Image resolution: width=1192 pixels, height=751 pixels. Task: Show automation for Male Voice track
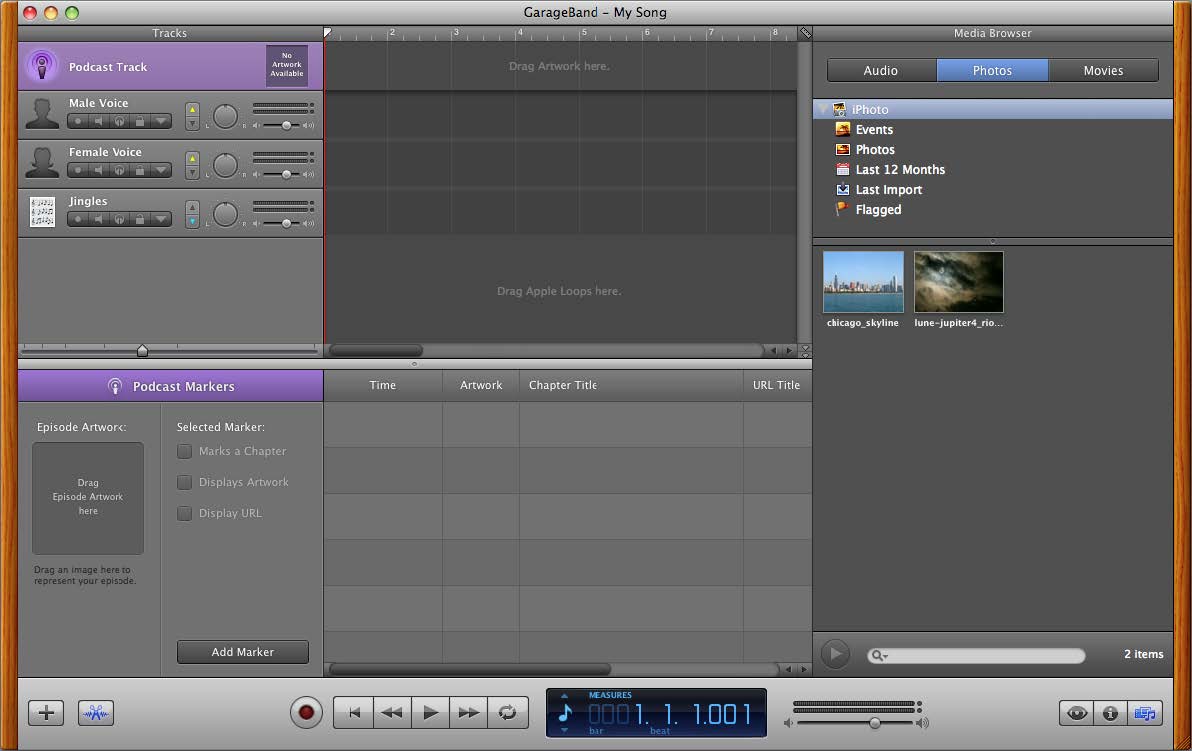pyautogui.click(x=160, y=121)
